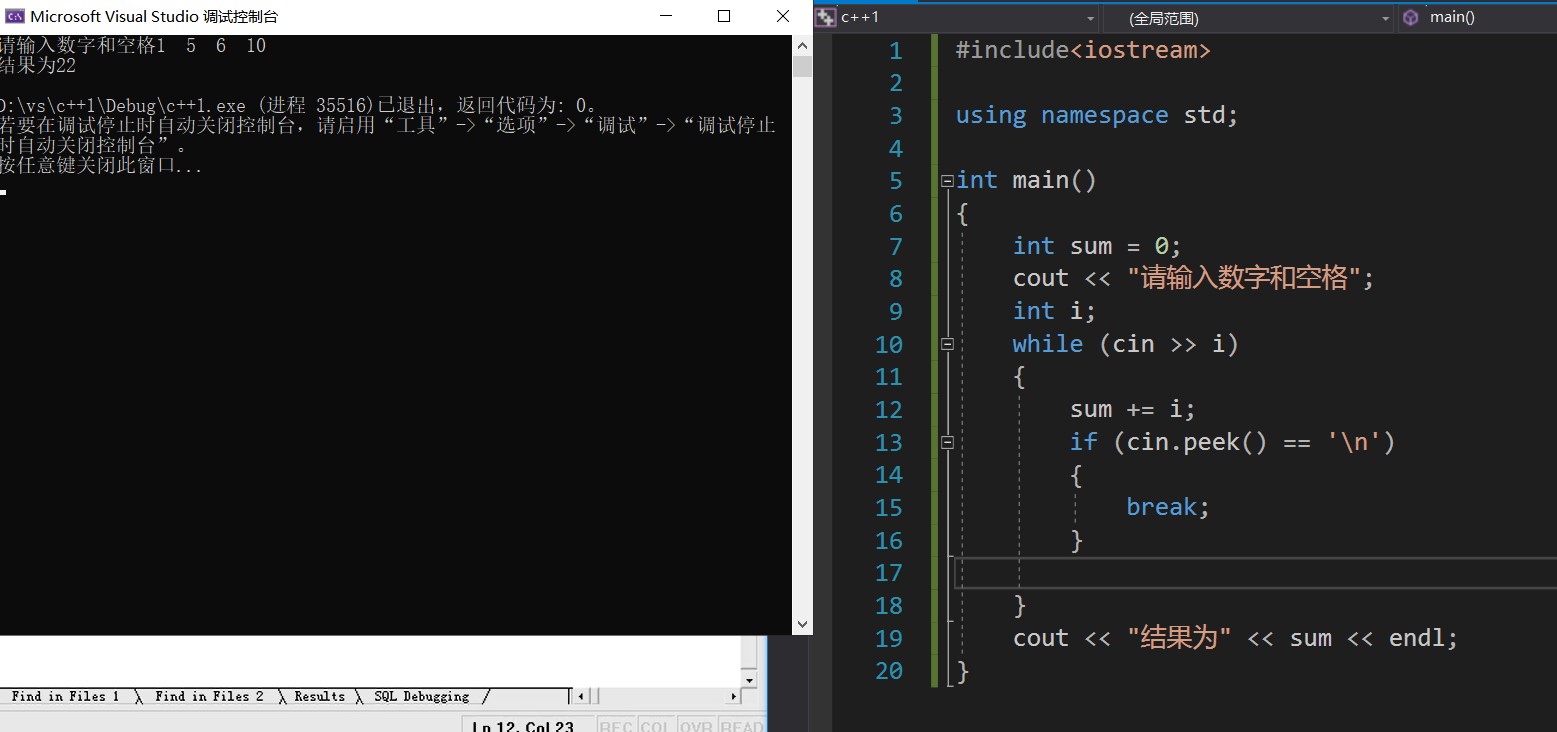Click the console scrollbar down arrow
This screenshot has width=1557, height=732.
pyautogui.click(x=802, y=624)
